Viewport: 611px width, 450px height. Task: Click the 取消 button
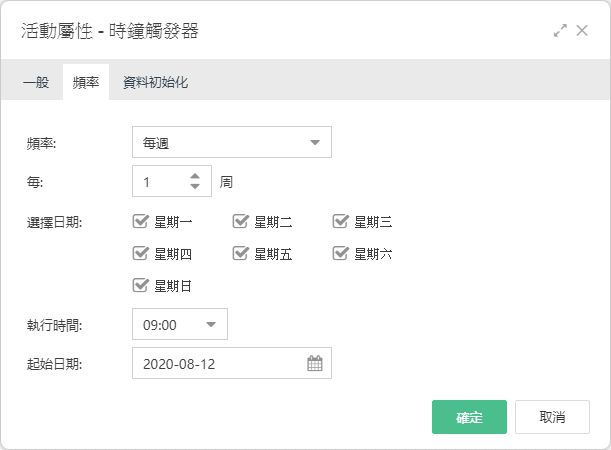pos(552,417)
